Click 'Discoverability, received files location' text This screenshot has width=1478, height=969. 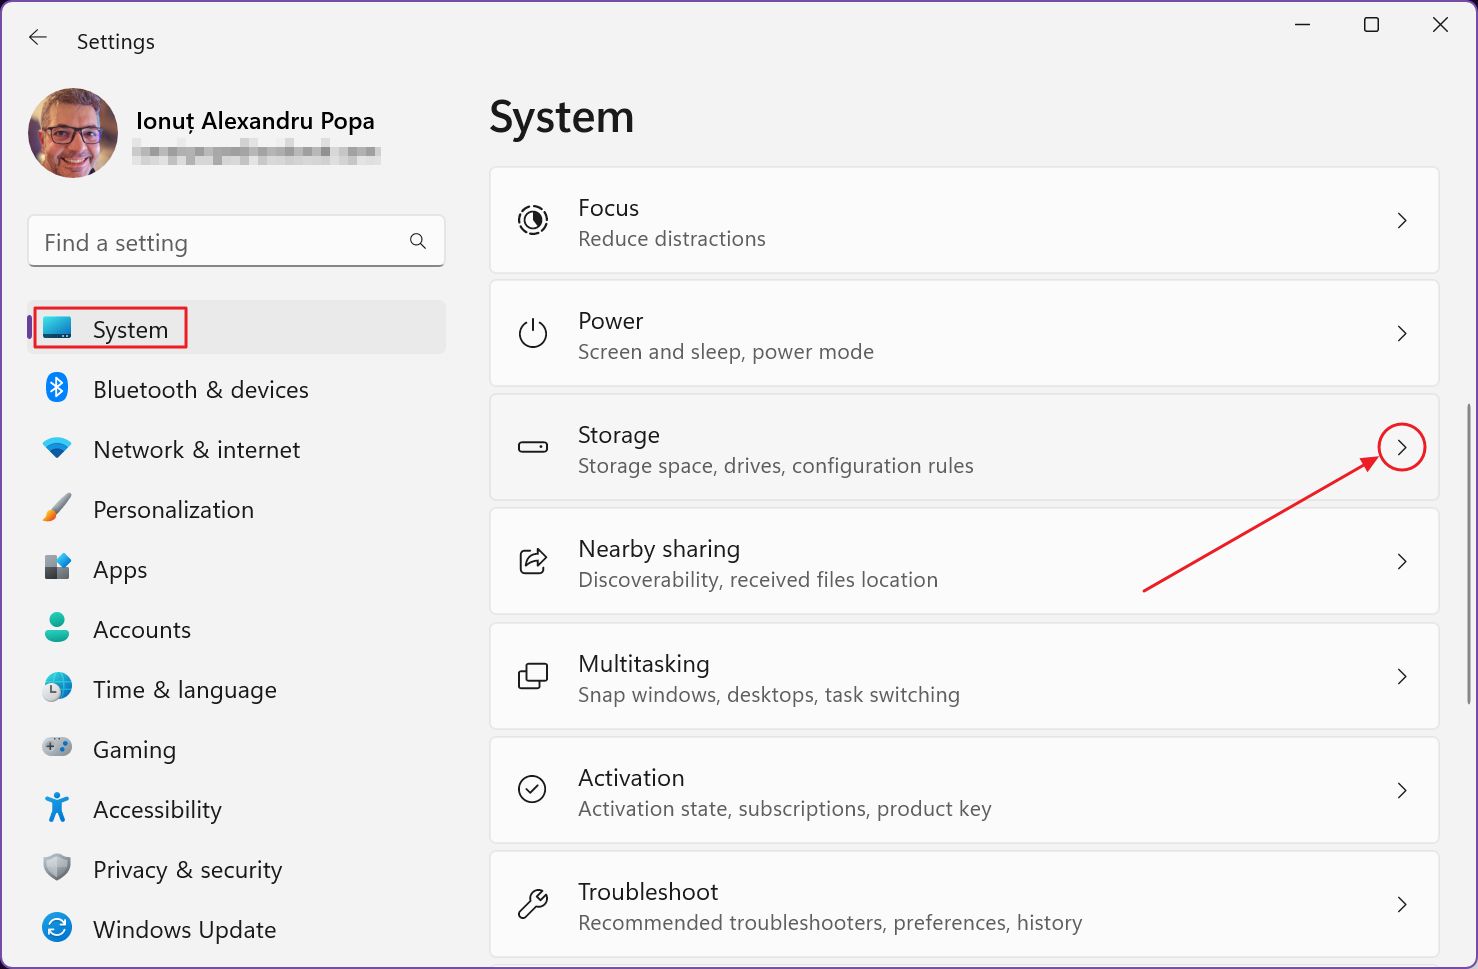pyautogui.click(x=758, y=579)
